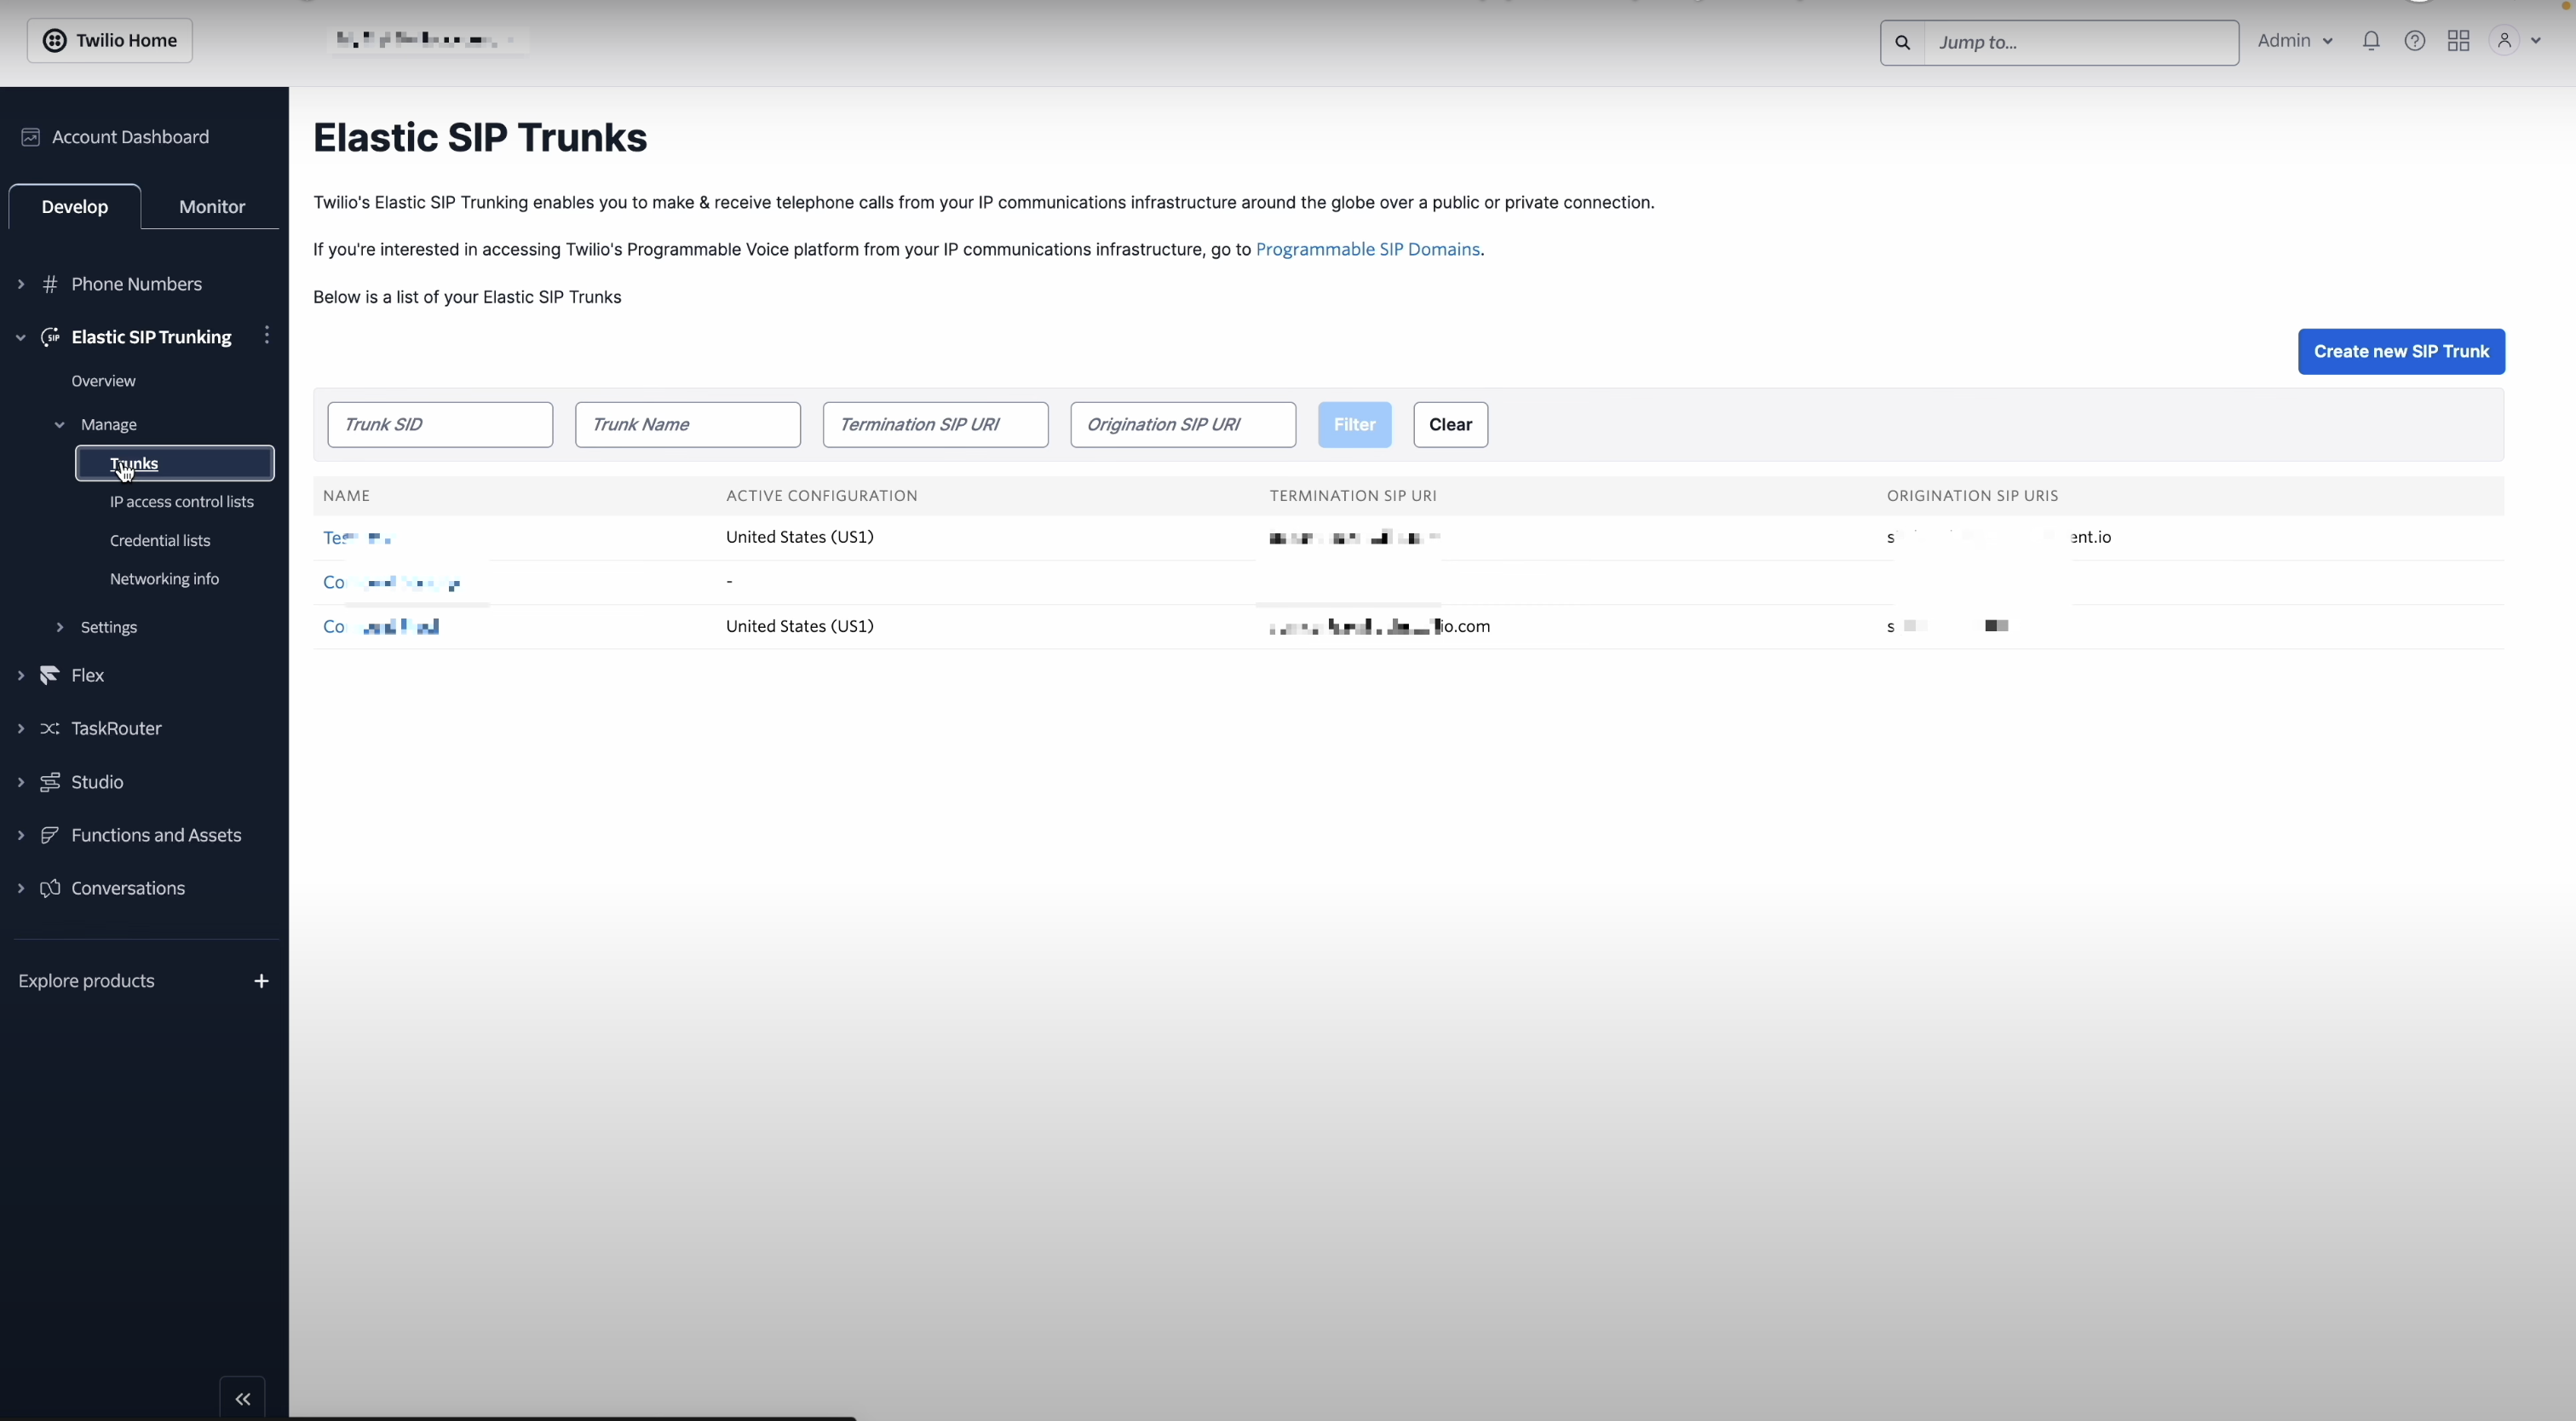Viewport: 2576px width, 1421px height.
Task: Open Explore products in the sidebar
Action: pos(86,981)
